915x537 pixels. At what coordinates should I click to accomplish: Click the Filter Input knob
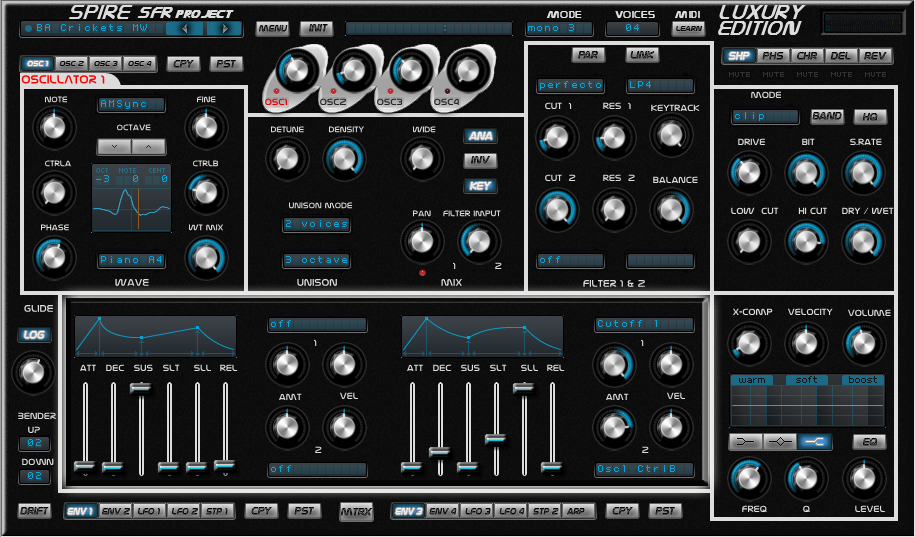479,241
